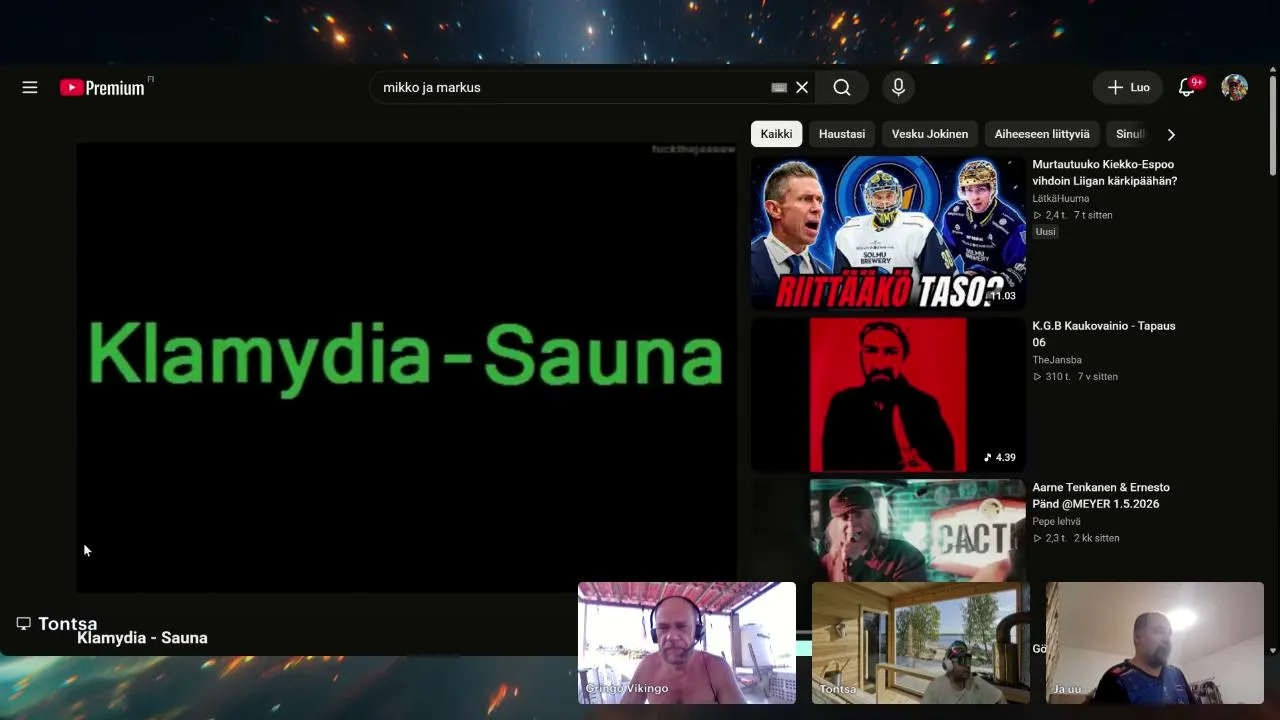Click the screen-share monitor icon beside Tontsa

(x=24, y=623)
